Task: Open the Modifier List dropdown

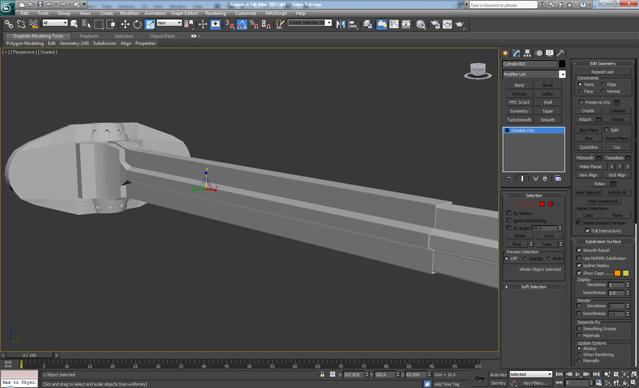Action: (x=562, y=74)
